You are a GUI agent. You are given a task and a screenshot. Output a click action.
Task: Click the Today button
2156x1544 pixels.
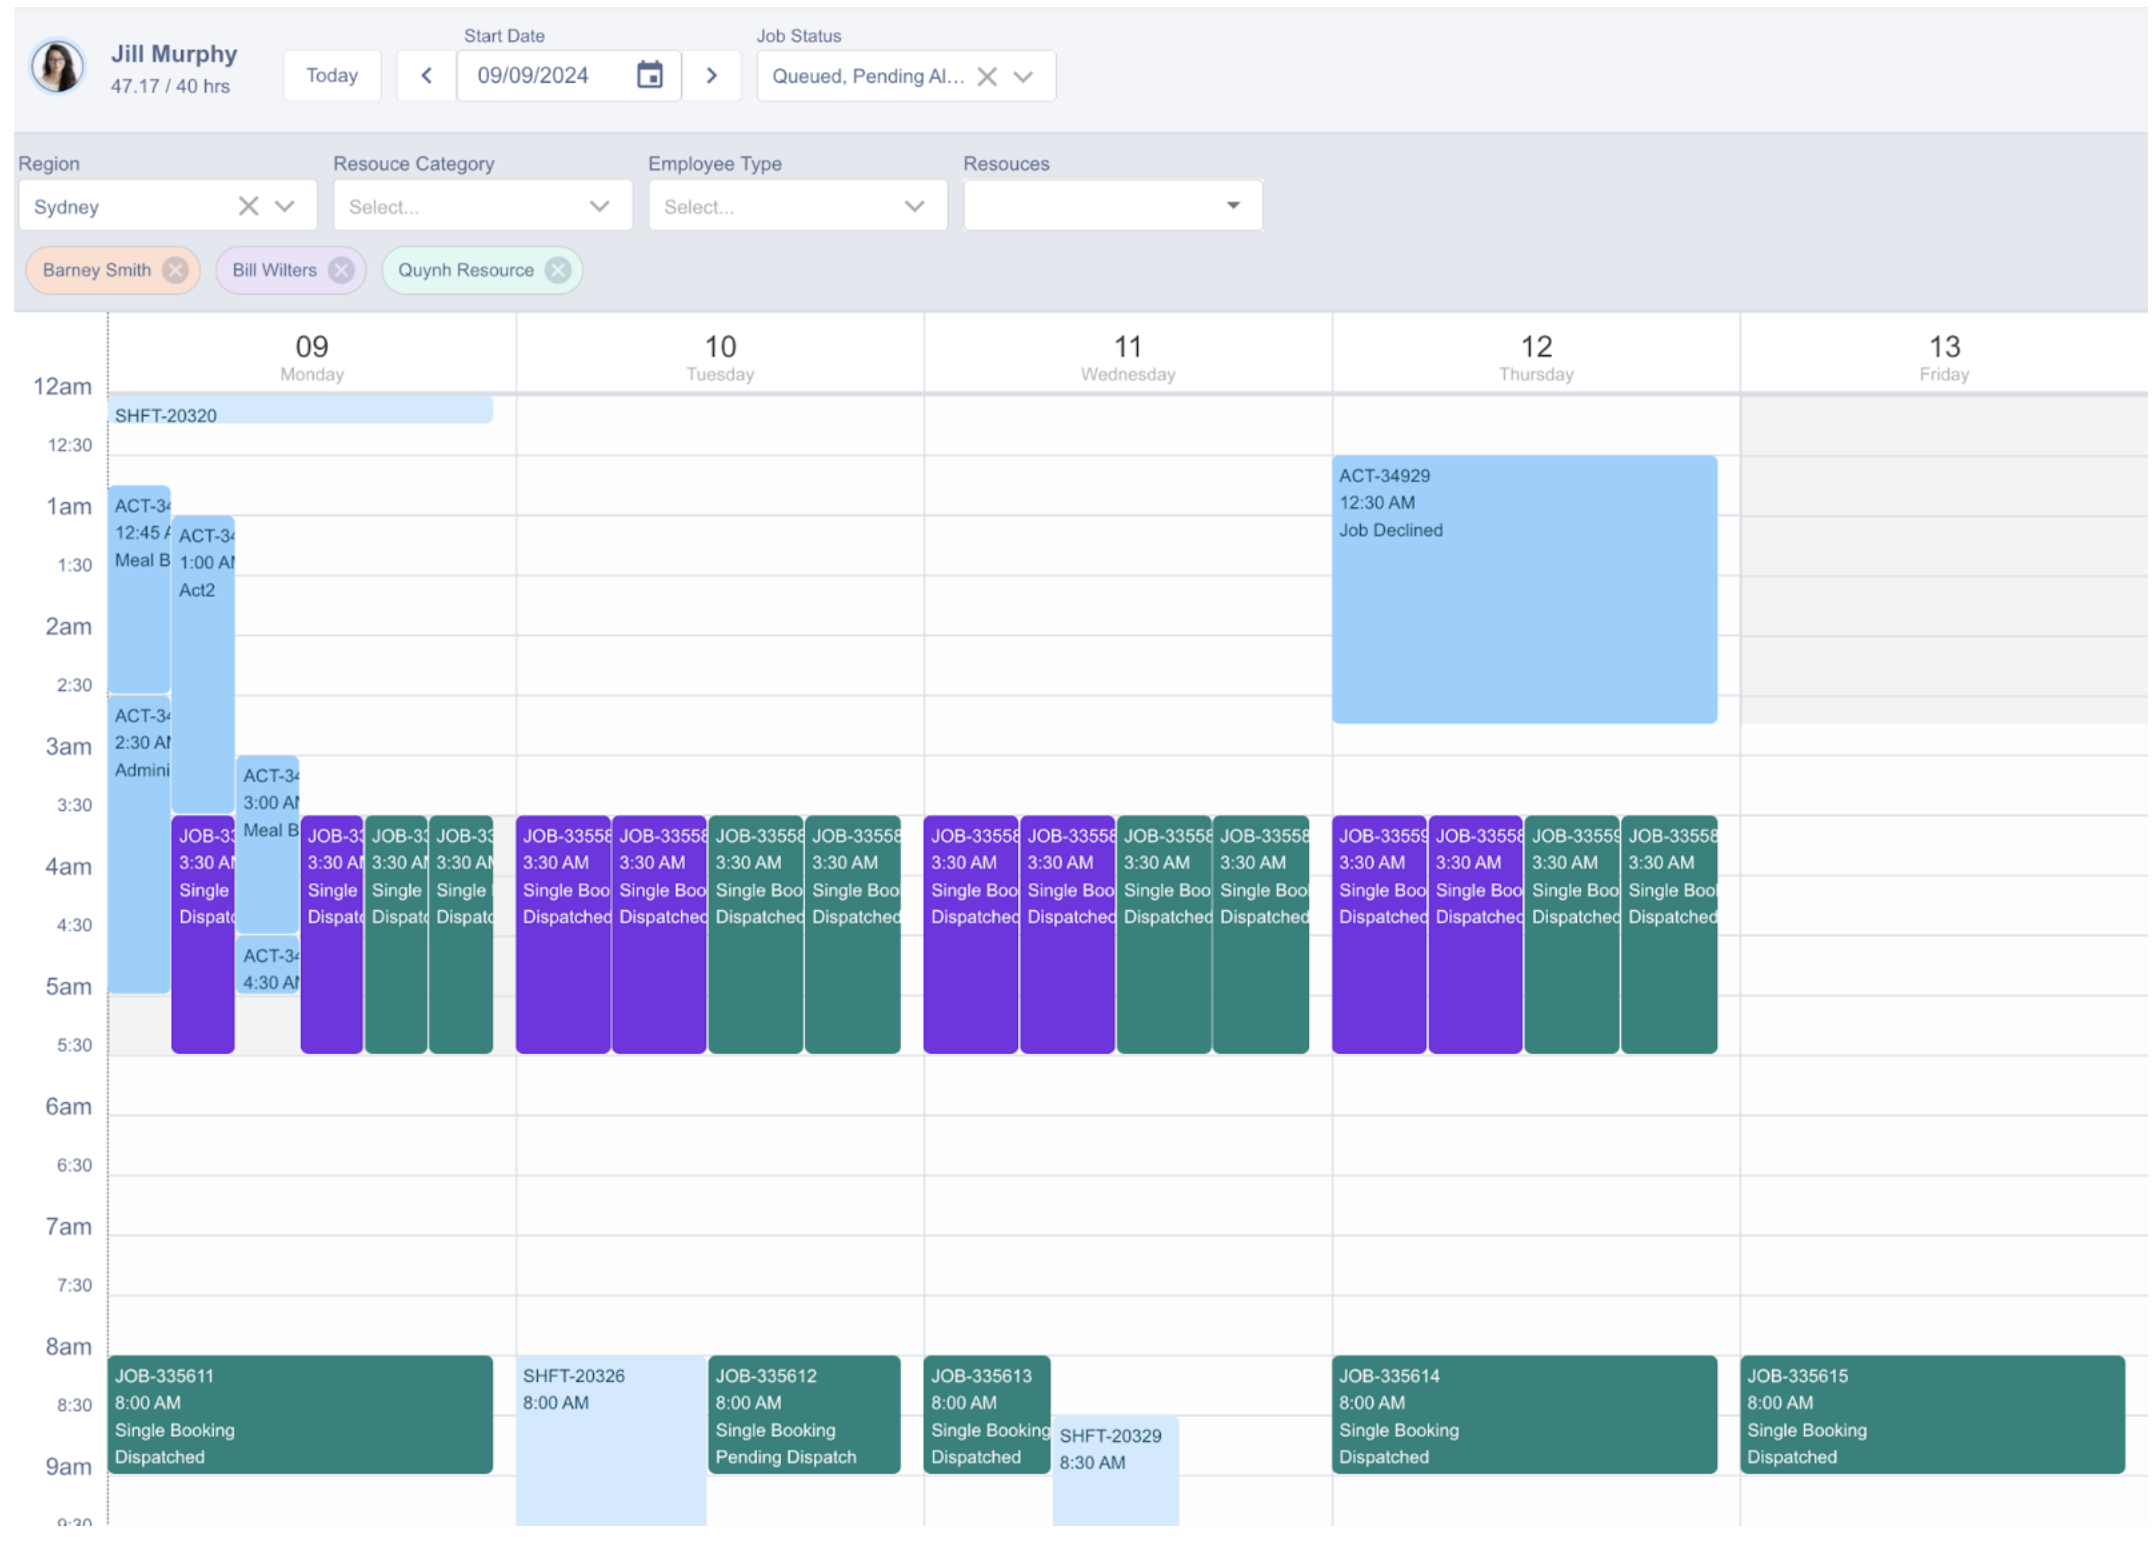tap(331, 75)
